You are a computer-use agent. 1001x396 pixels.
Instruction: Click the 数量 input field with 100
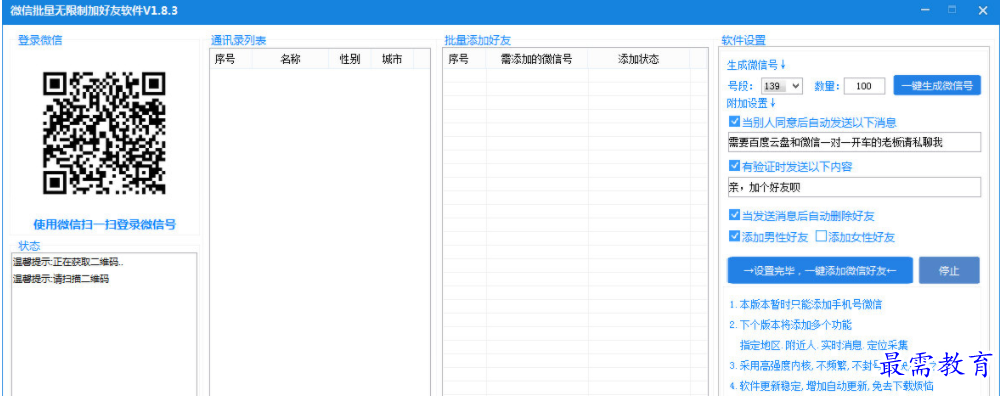pyautogui.click(x=864, y=86)
